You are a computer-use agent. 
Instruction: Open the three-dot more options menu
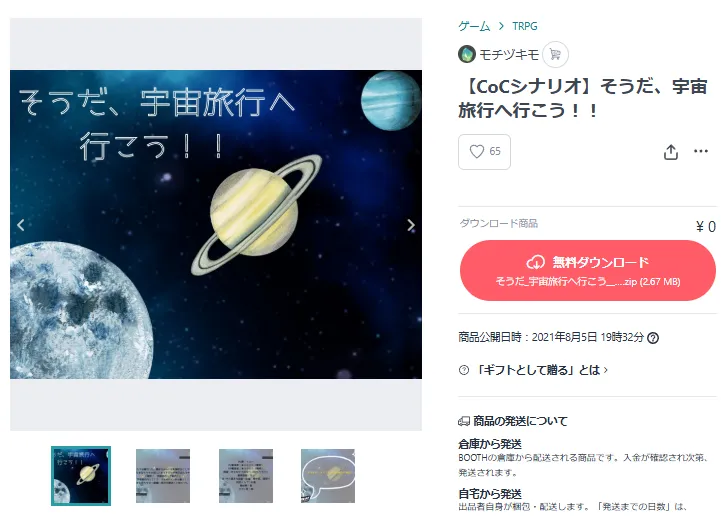point(700,151)
